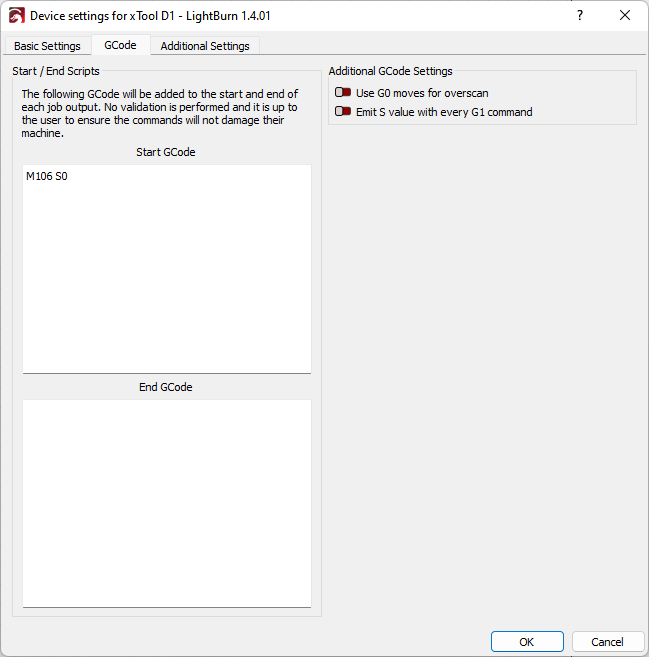Enable Use G0 moves for overscan
The image size is (649, 657).
[x=343, y=92]
